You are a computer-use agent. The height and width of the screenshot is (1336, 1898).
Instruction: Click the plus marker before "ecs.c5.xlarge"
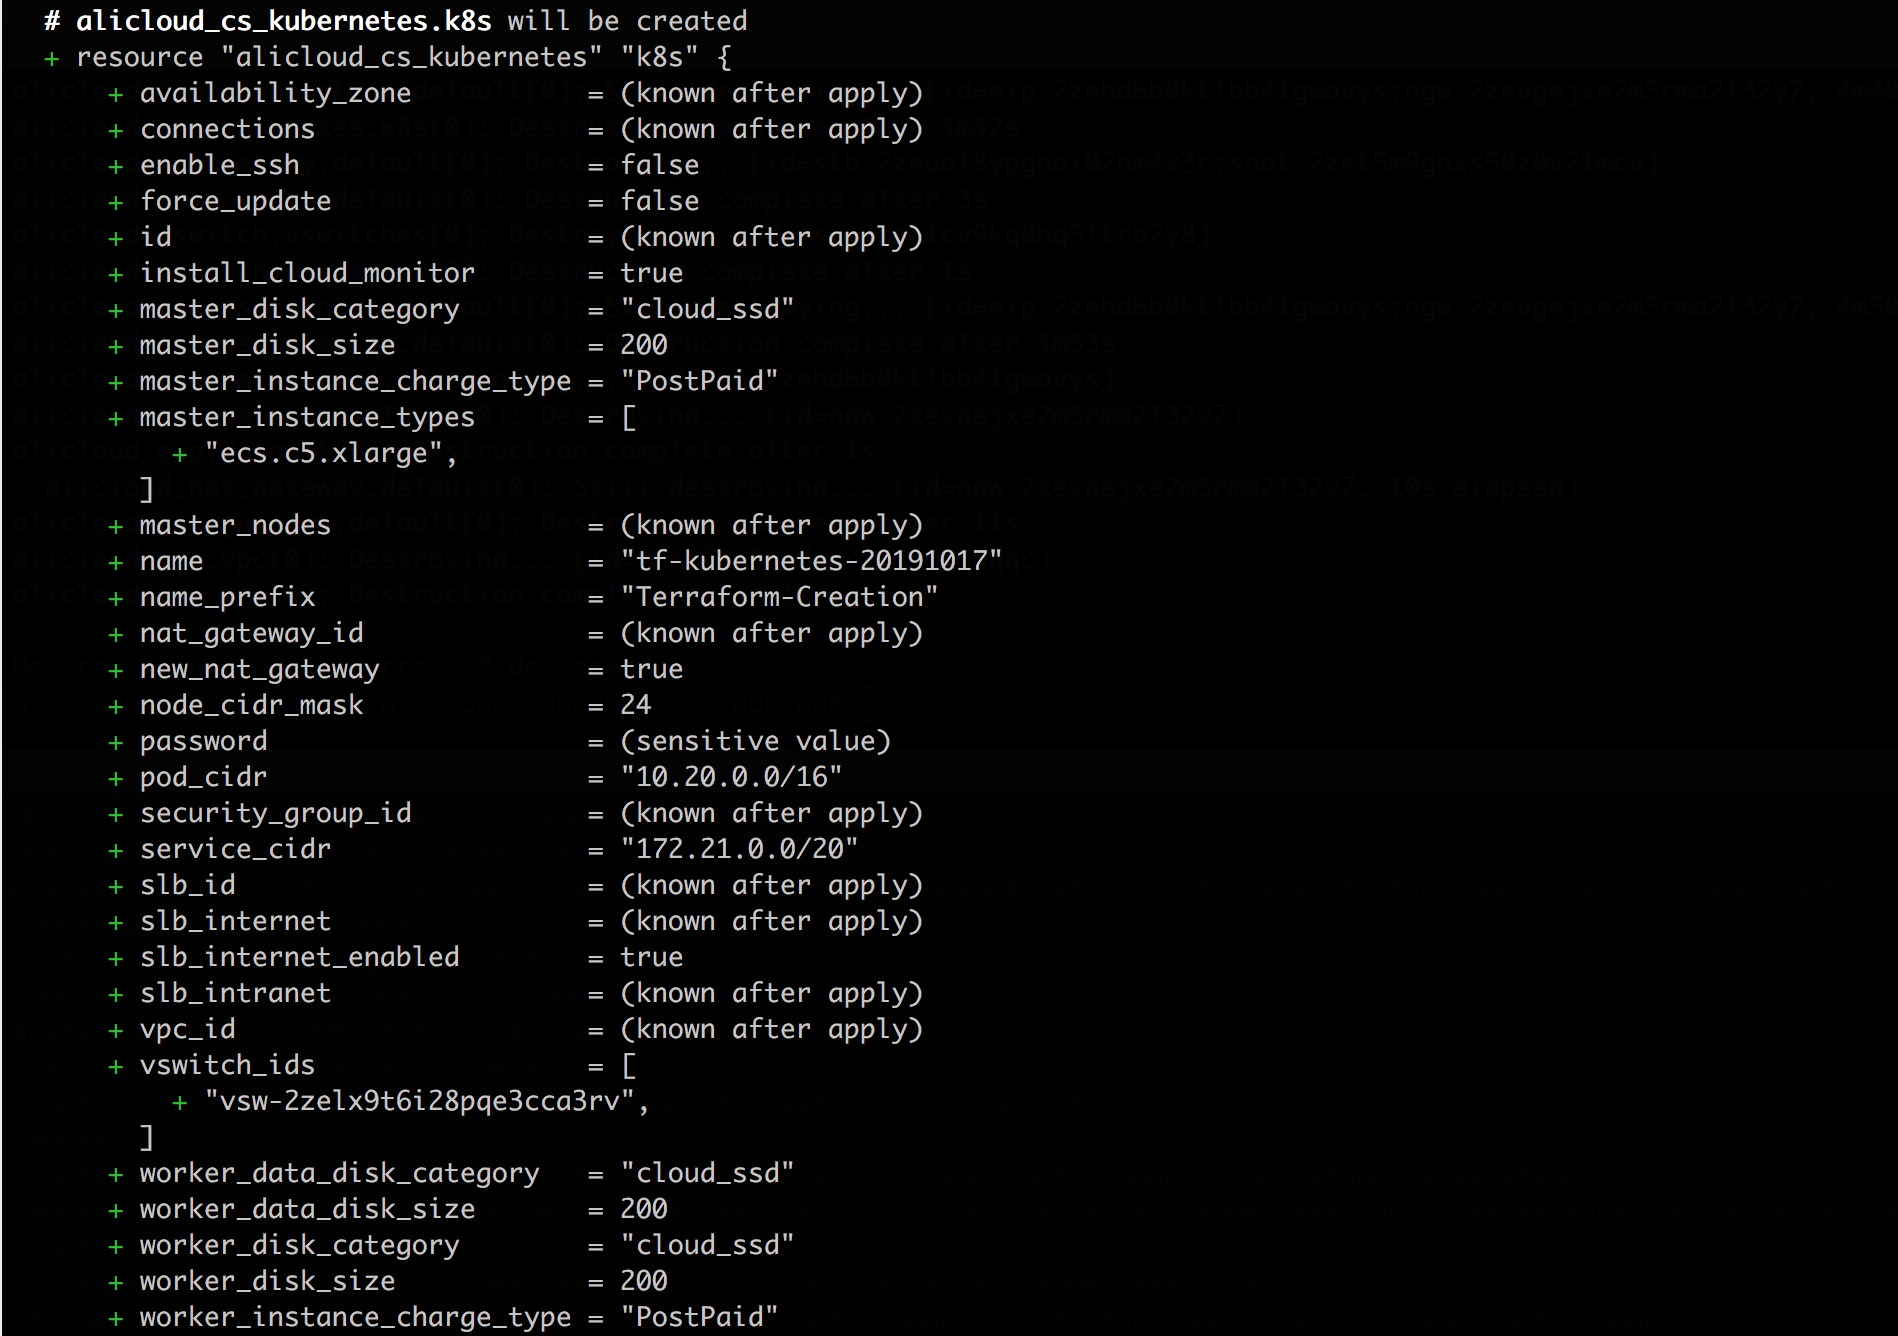tap(180, 454)
